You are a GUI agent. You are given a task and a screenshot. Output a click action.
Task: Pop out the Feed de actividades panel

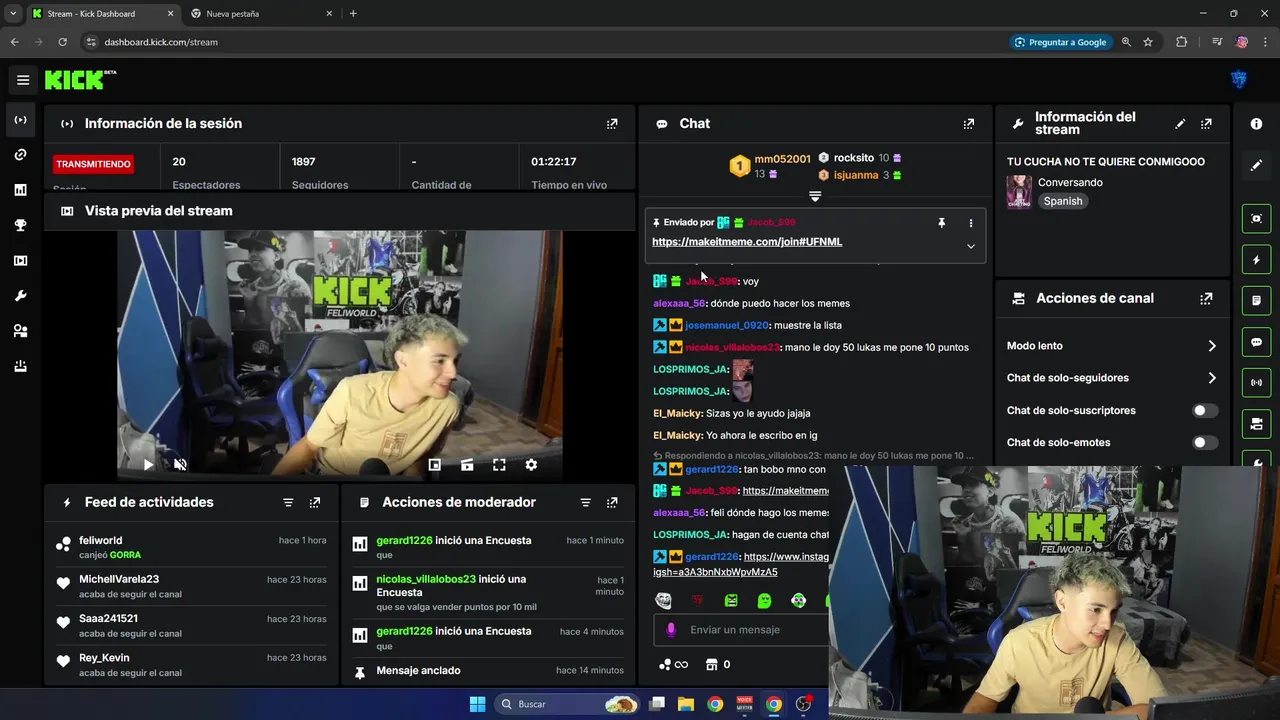point(314,502)
